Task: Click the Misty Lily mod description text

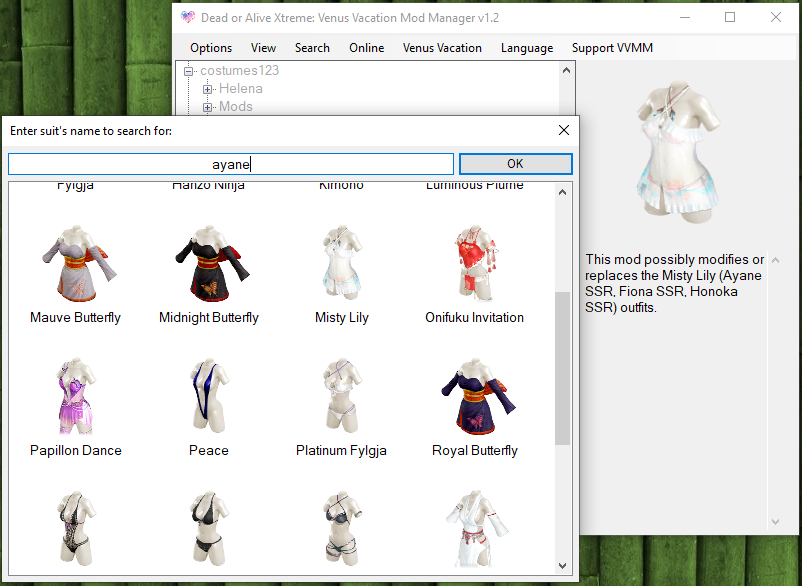Action: [674, 283]
